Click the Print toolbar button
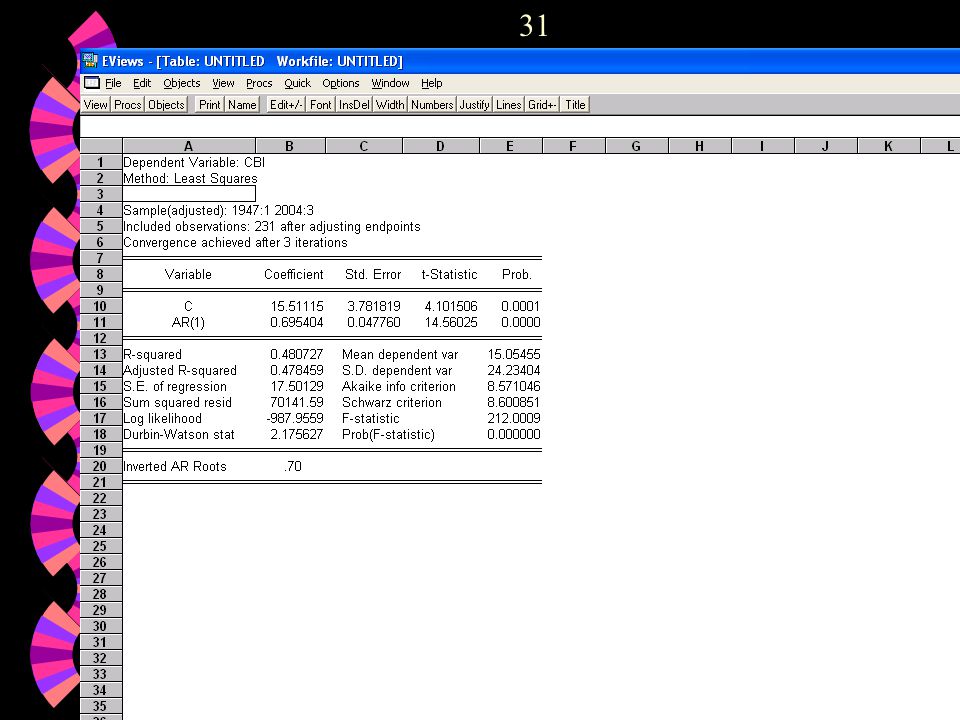This screenshot has height=720, width=960. pyautogui.click(x=209, y=105)
